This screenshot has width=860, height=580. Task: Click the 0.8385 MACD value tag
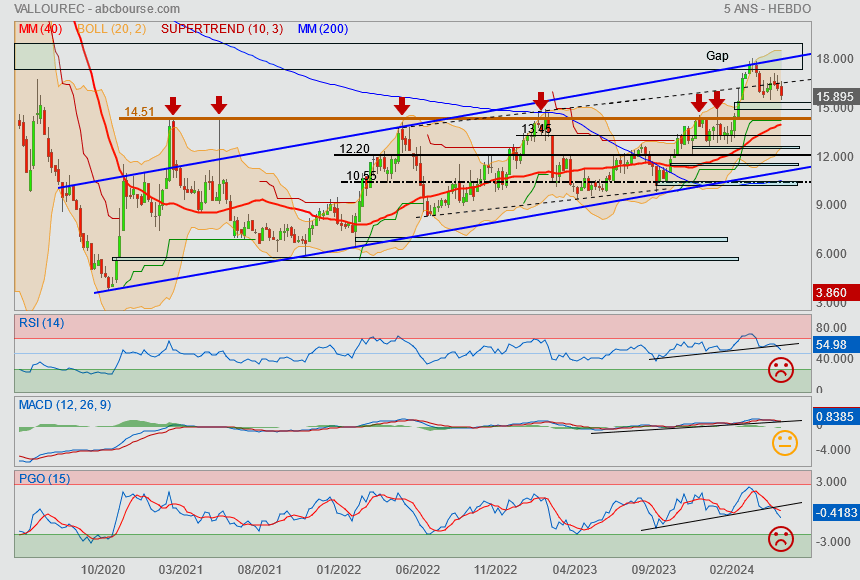coord(835,416)
